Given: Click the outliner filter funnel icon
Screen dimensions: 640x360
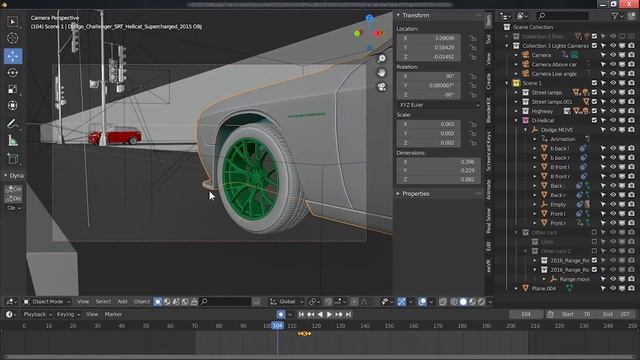Looking at the screenshot, I should (615, 16).
